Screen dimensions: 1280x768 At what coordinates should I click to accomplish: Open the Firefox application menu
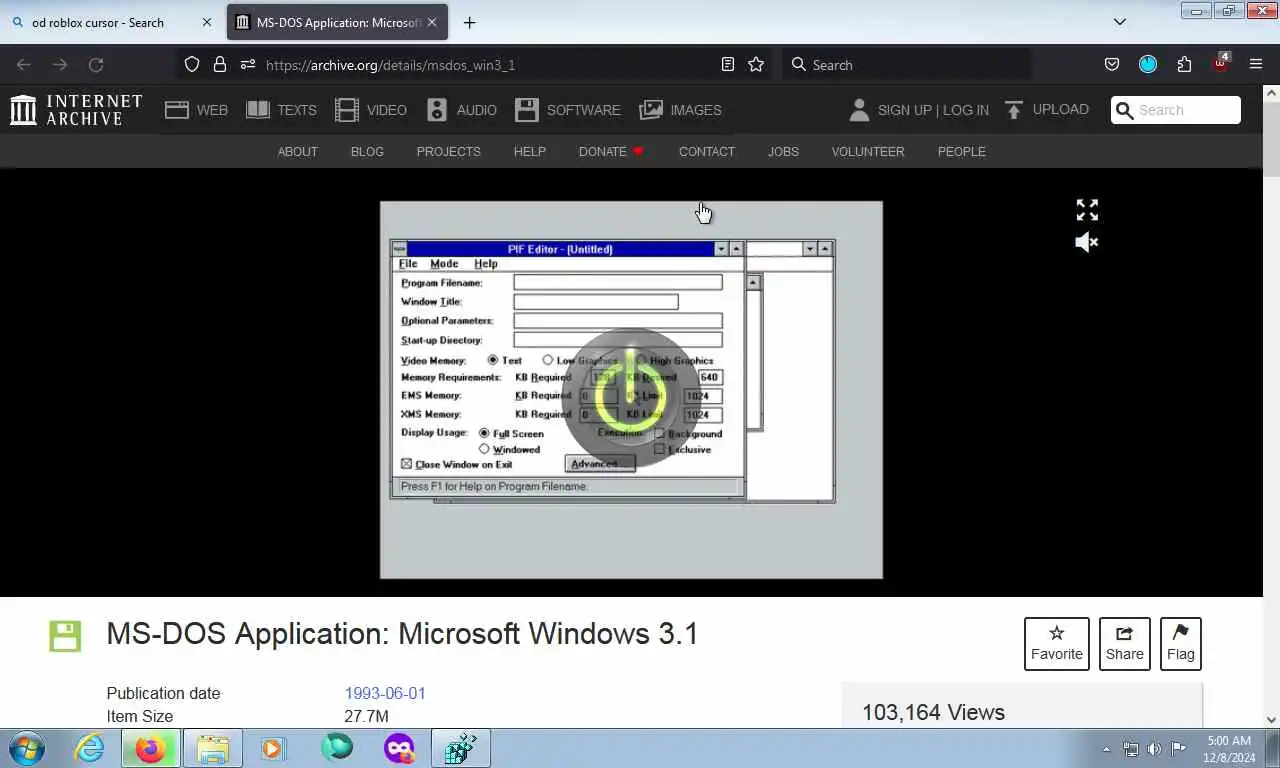[x=1256, y=64]
